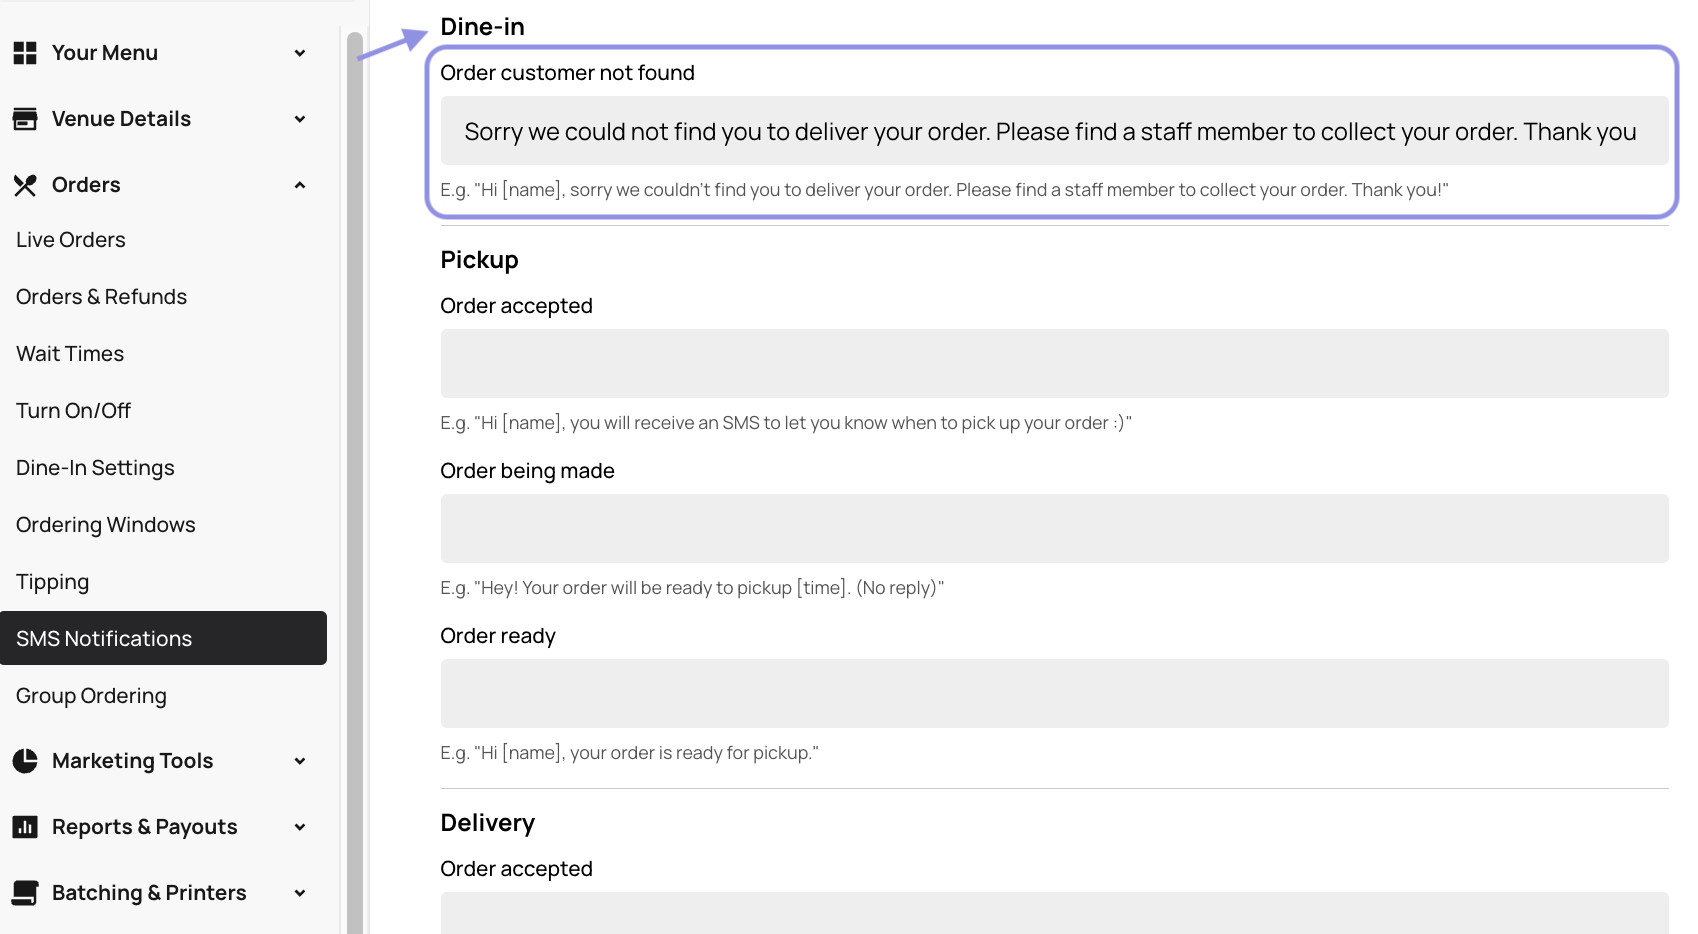1698x934 pixels.
Task: Edit the dine-in customer not found message
Action: [x=1050, y=131]
